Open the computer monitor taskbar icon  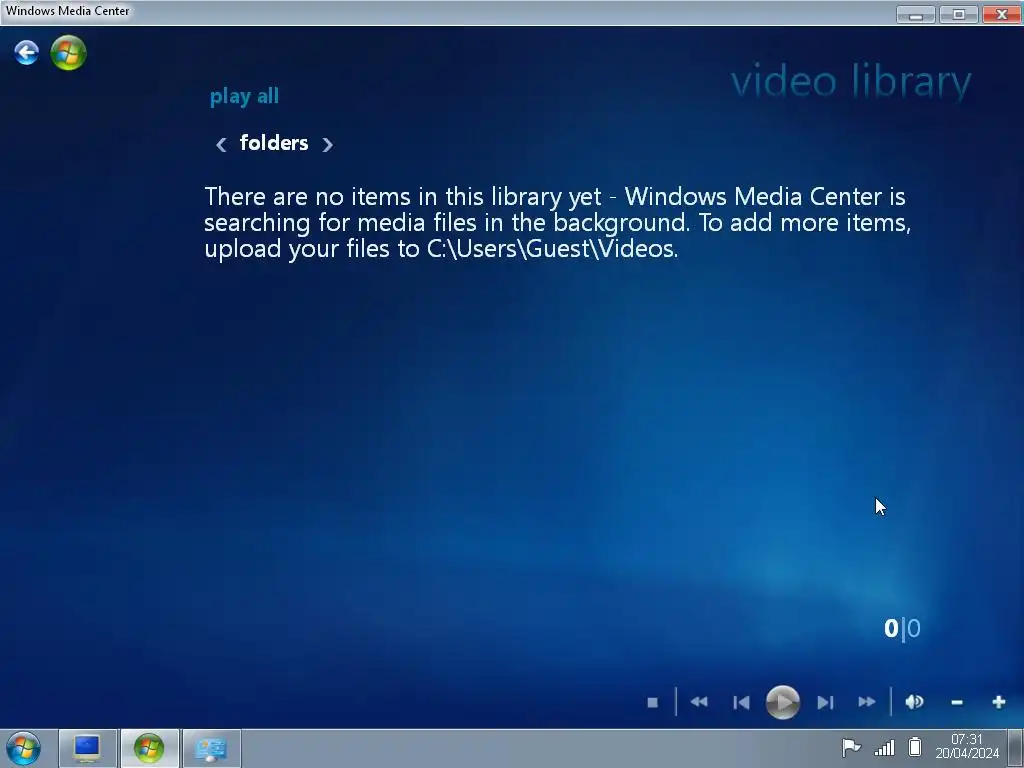click(x=88, y=748)
